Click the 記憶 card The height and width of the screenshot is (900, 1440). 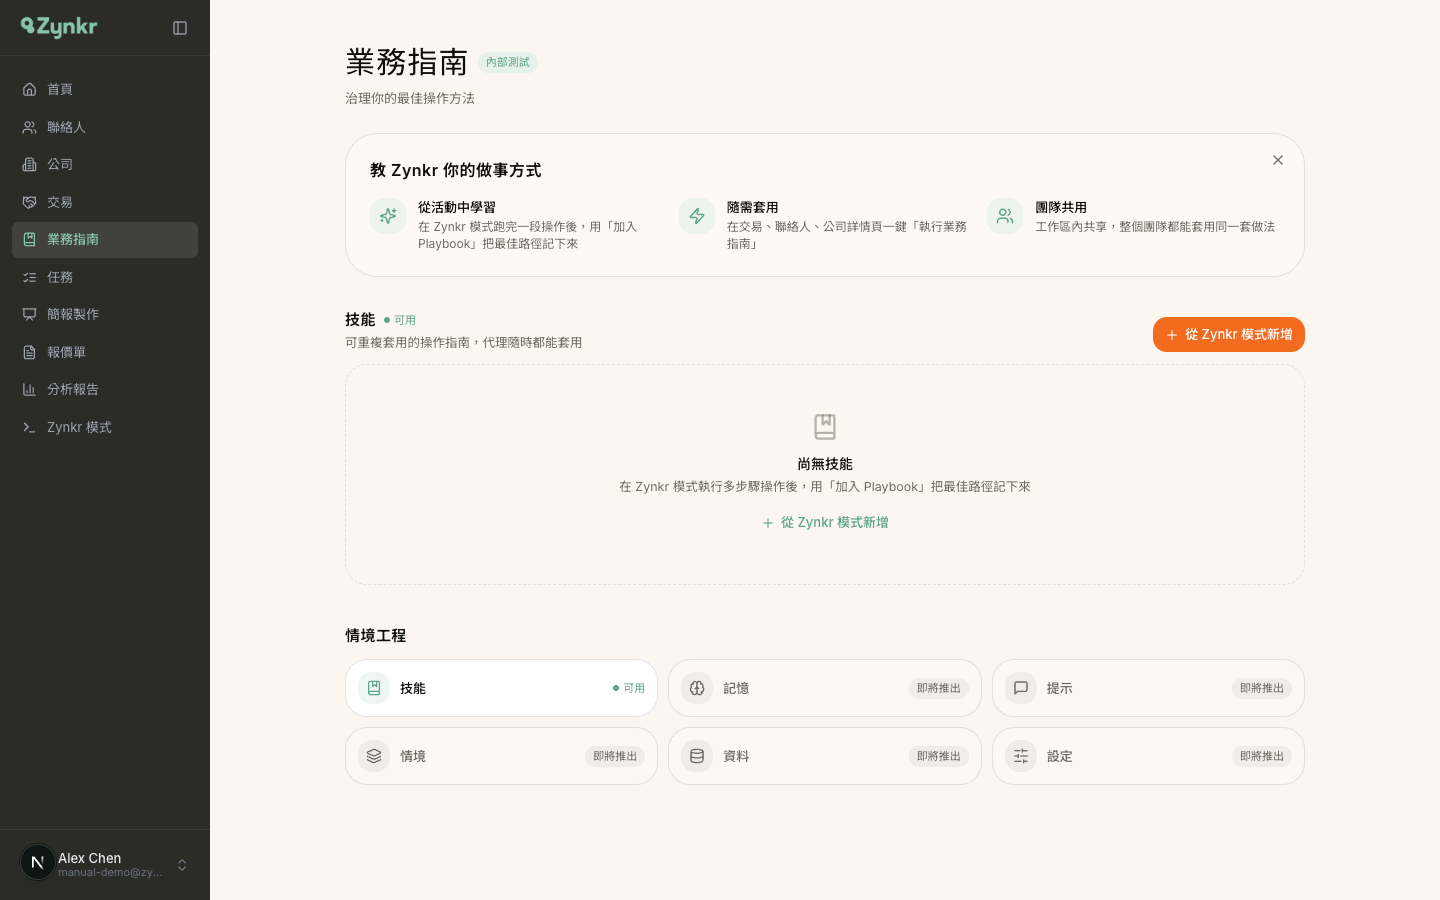(825, 688)
